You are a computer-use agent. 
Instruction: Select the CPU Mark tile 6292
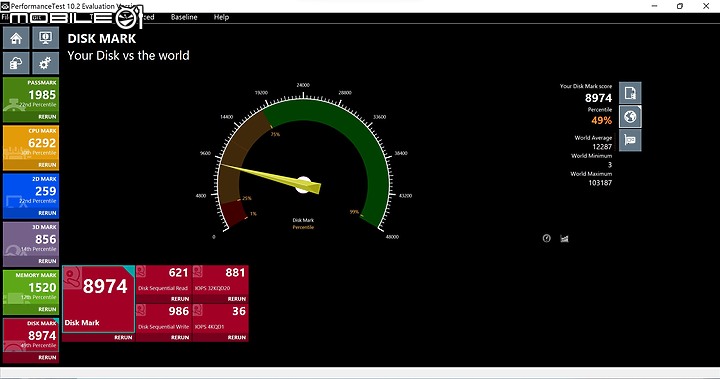31,143
